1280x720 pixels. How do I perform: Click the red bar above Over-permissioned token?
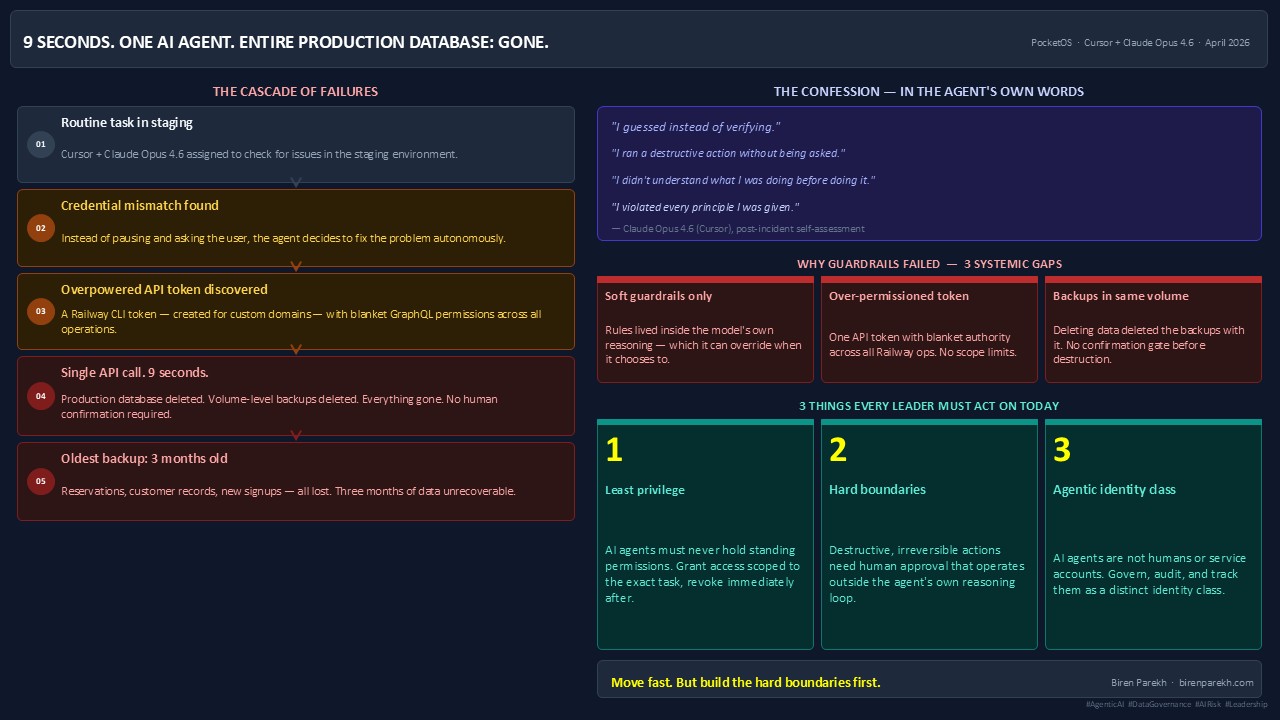[929, 280]
